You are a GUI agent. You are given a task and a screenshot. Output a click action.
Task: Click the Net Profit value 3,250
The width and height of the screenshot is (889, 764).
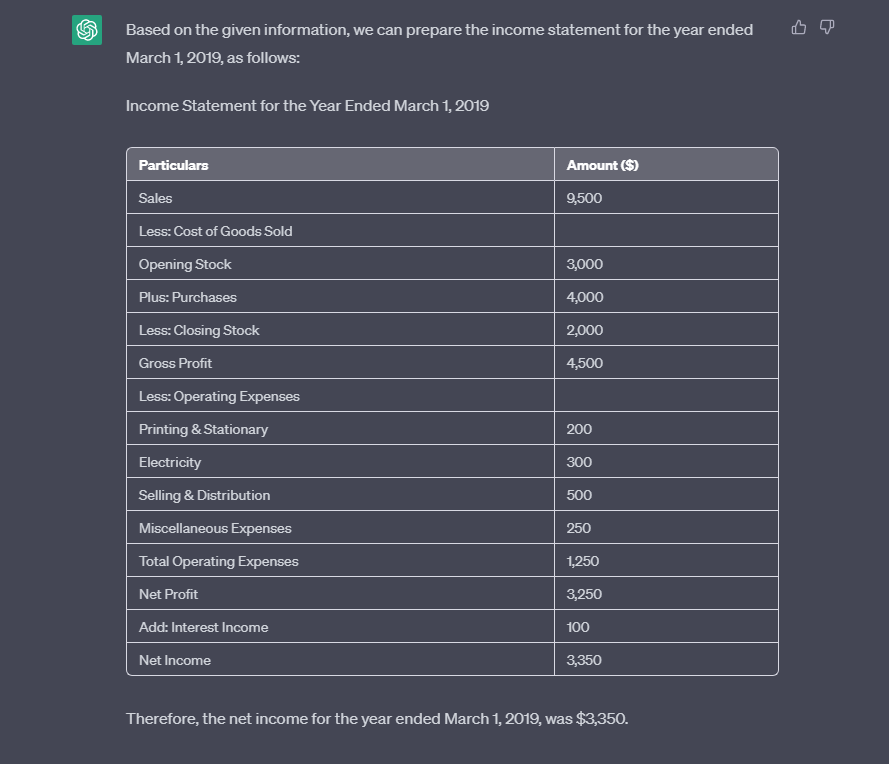[583, 594]
